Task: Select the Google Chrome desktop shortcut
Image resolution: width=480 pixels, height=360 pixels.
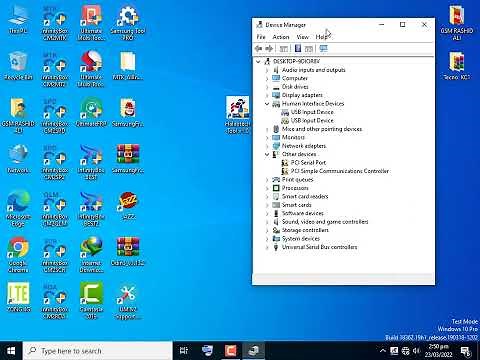Action: (x=18, y=255)
